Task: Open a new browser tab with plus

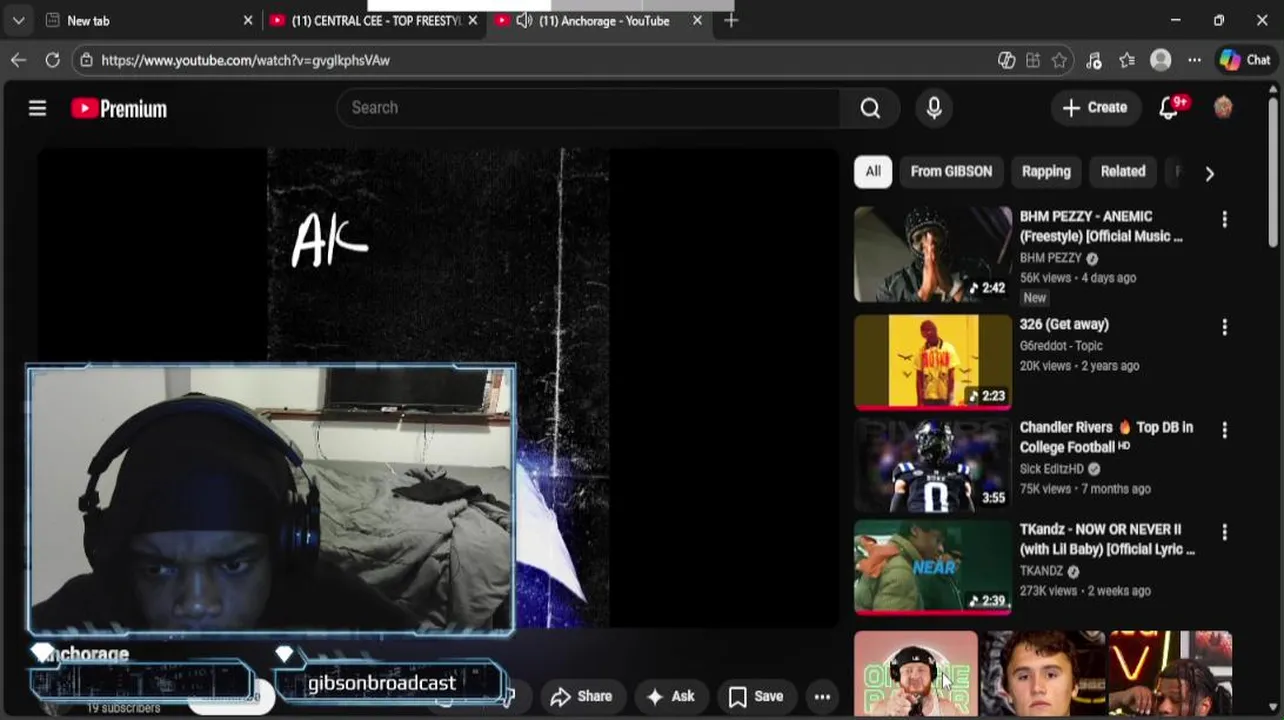Action: [x=731, y=20]
